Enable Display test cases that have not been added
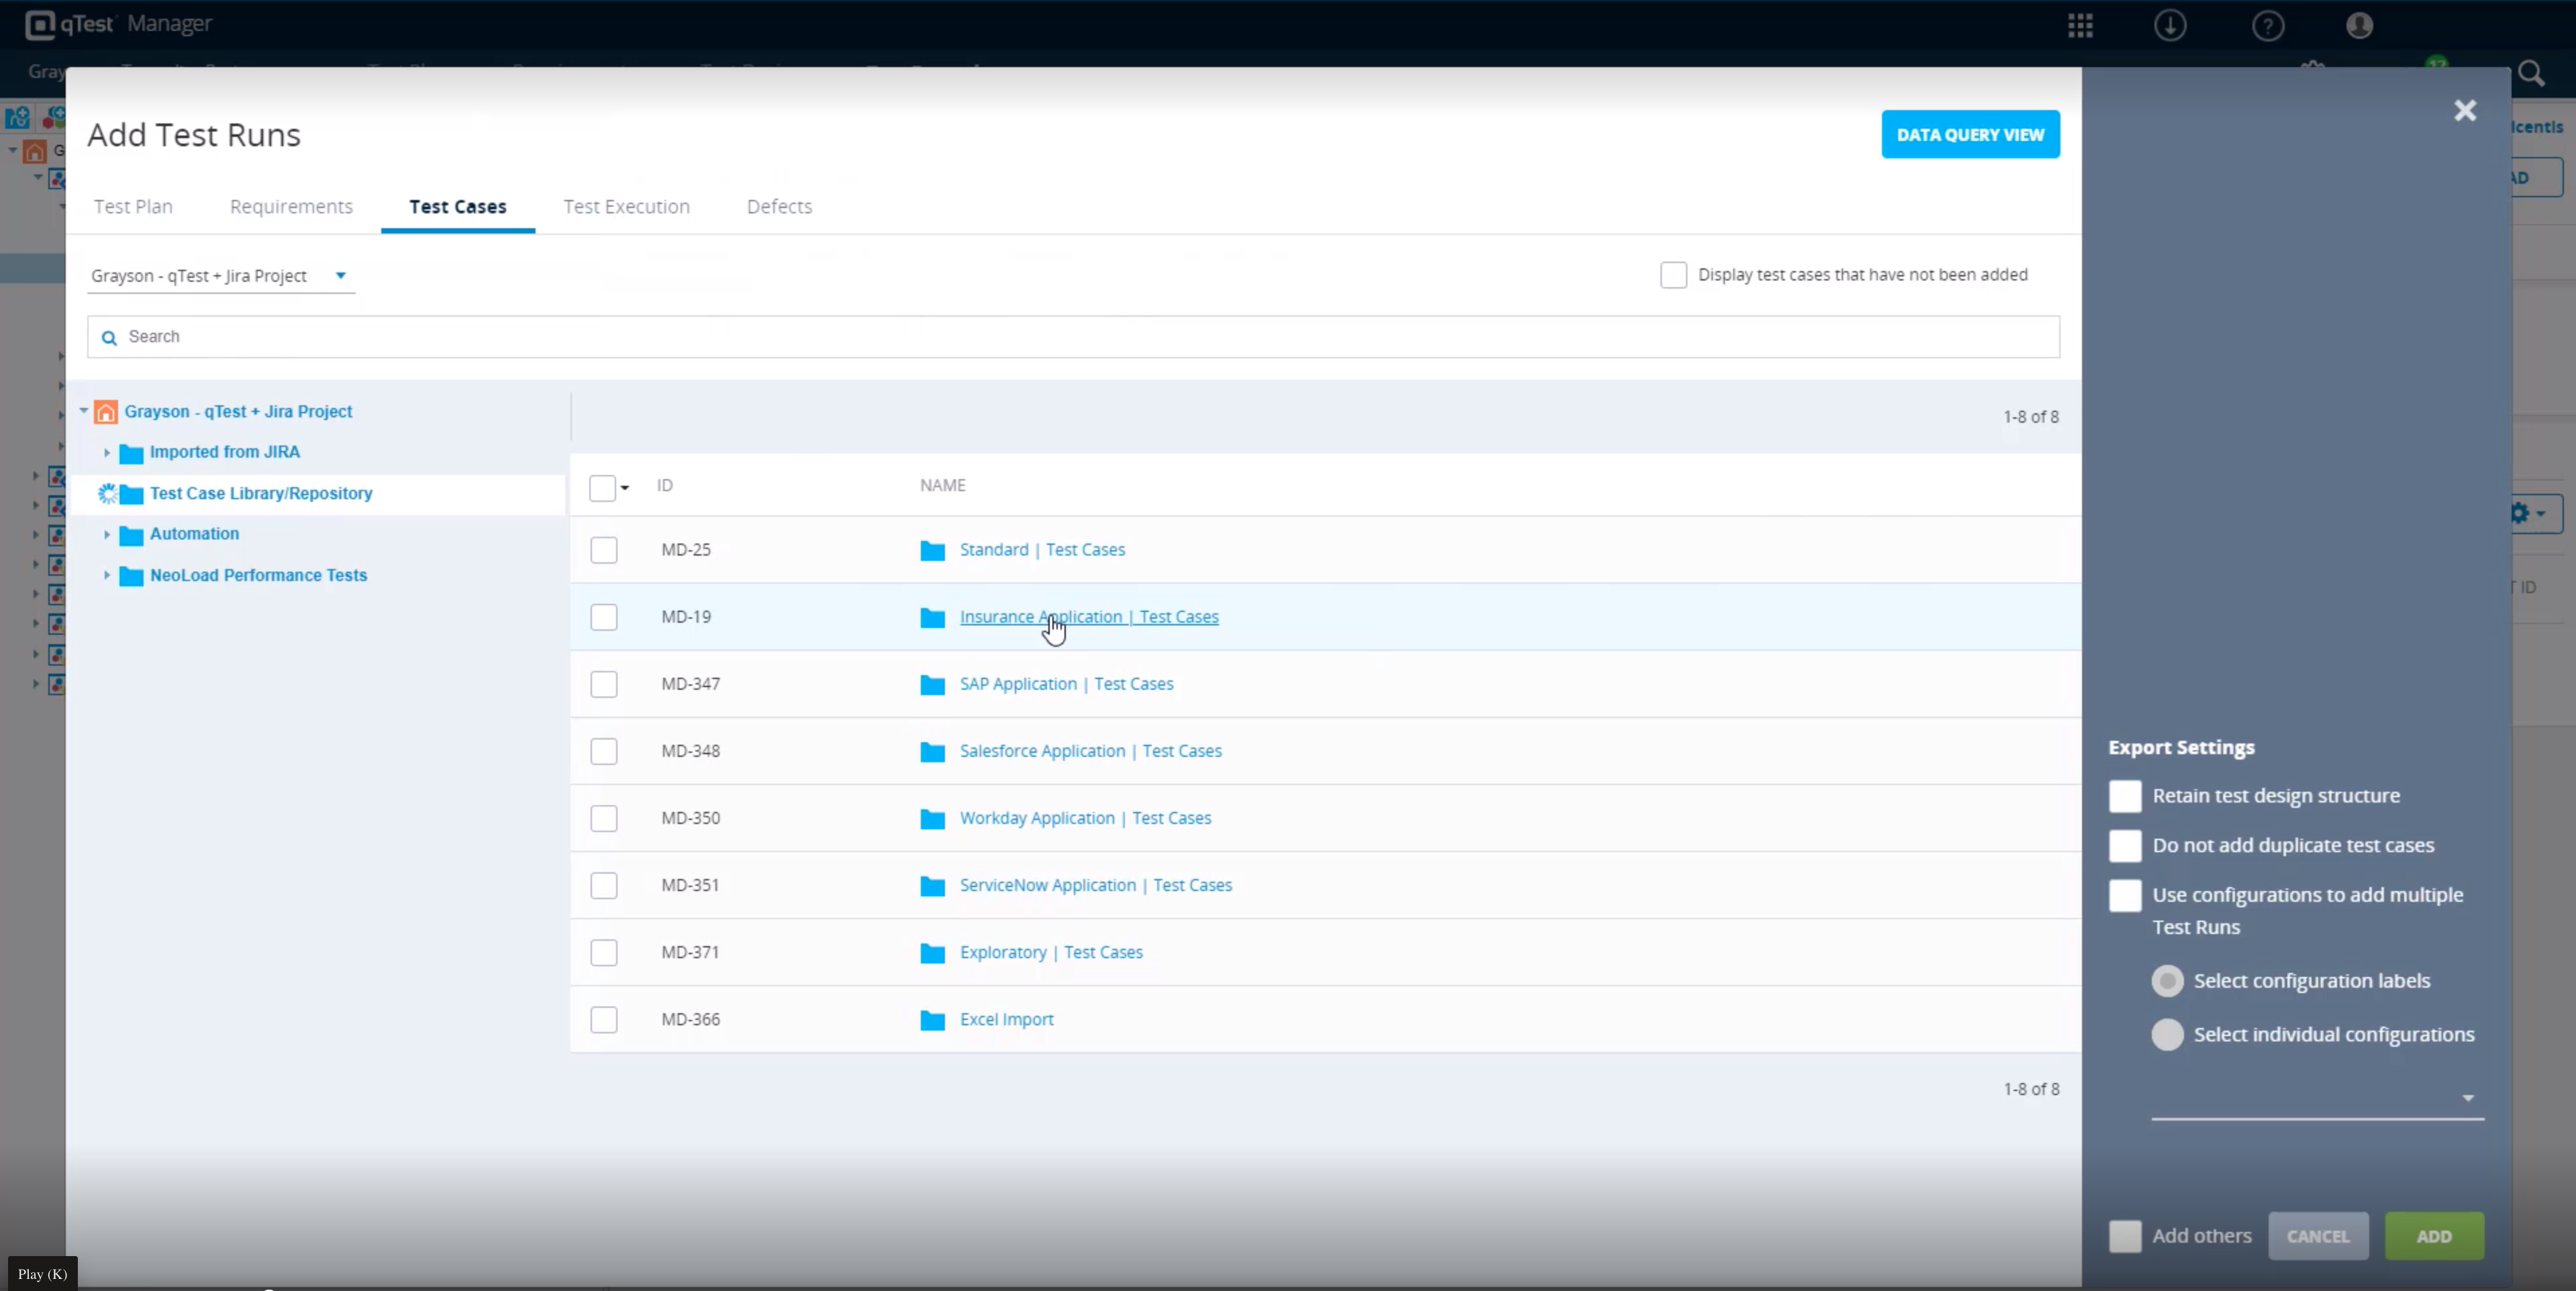Image resolution: width=2576 pixels, height=1291 pixels. tap(1673, 274)
